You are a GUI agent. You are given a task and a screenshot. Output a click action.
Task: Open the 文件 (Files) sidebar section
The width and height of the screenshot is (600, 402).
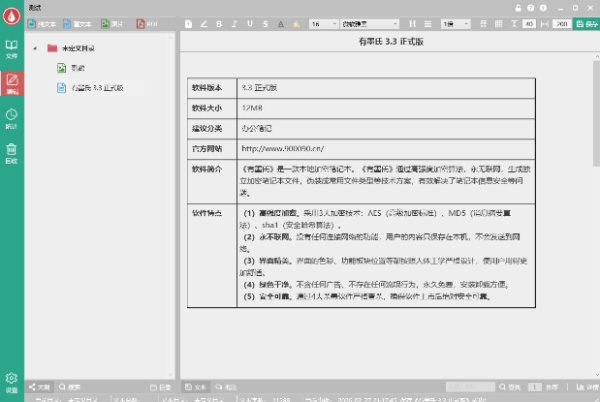click(x=11, y=49)
